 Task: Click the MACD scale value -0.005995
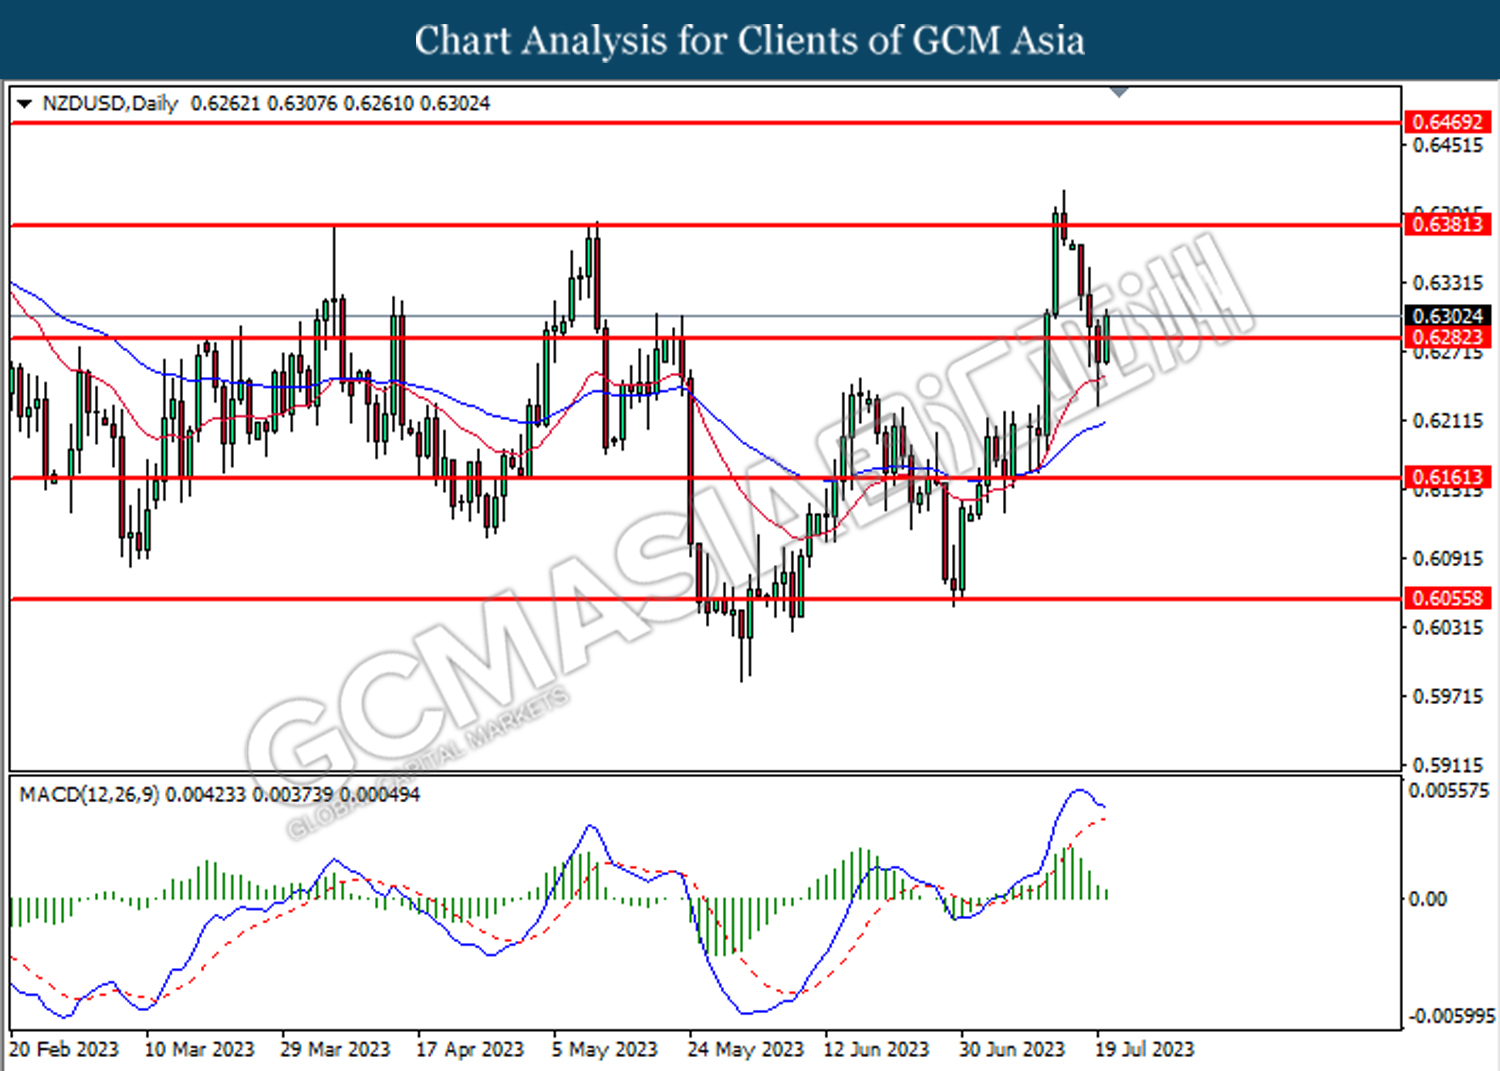point(1452,1016)
